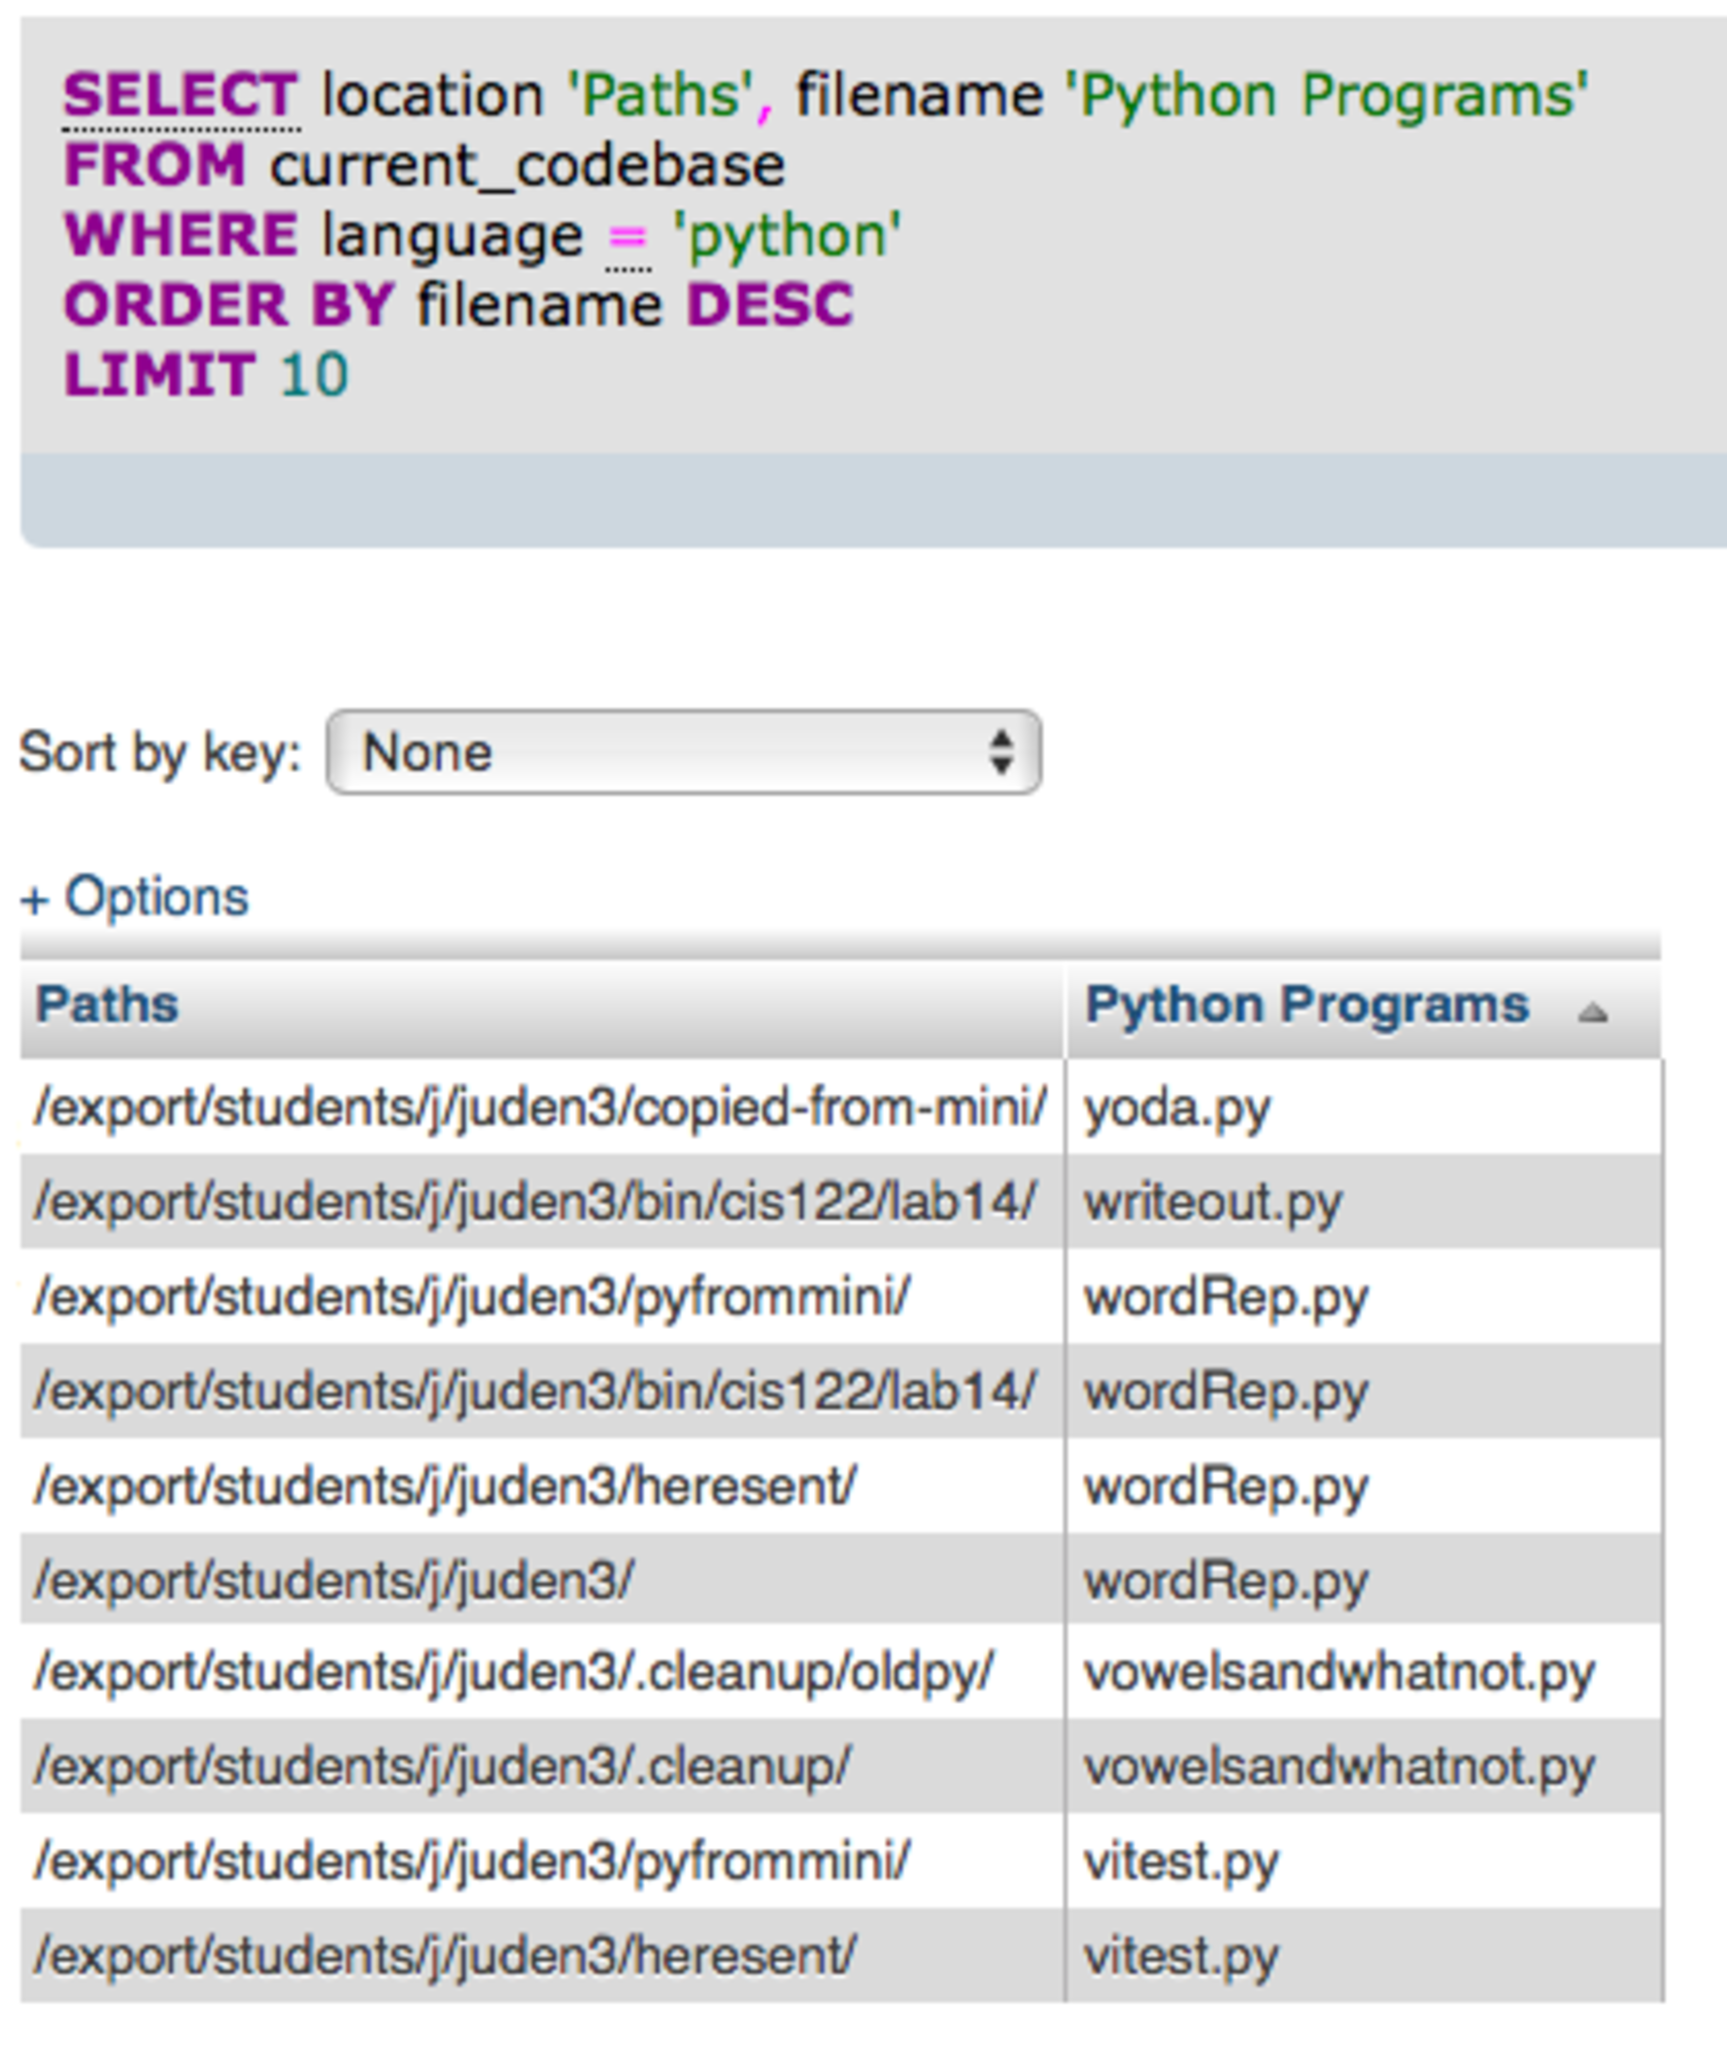The width and height of the screenshot is (1727, 2048).
Task: Click the first bin/cis122/lab14/ path cell
Action: [x=535, y=1202]
